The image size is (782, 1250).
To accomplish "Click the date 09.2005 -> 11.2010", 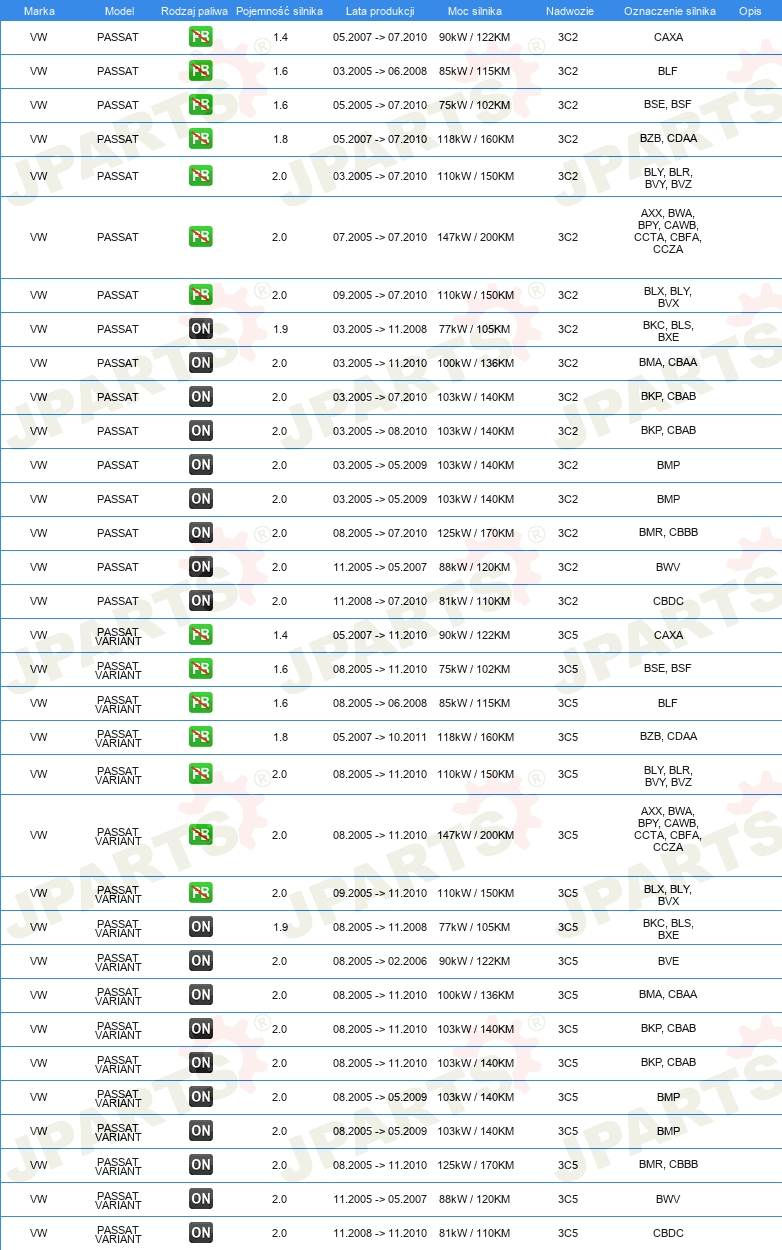I will click(380, 893).
